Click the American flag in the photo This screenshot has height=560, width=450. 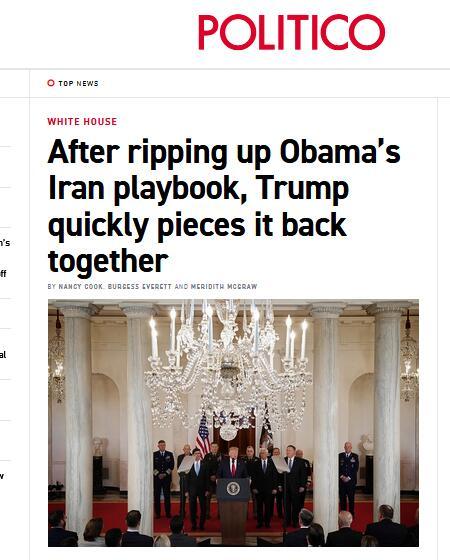[x=203, y=435]
